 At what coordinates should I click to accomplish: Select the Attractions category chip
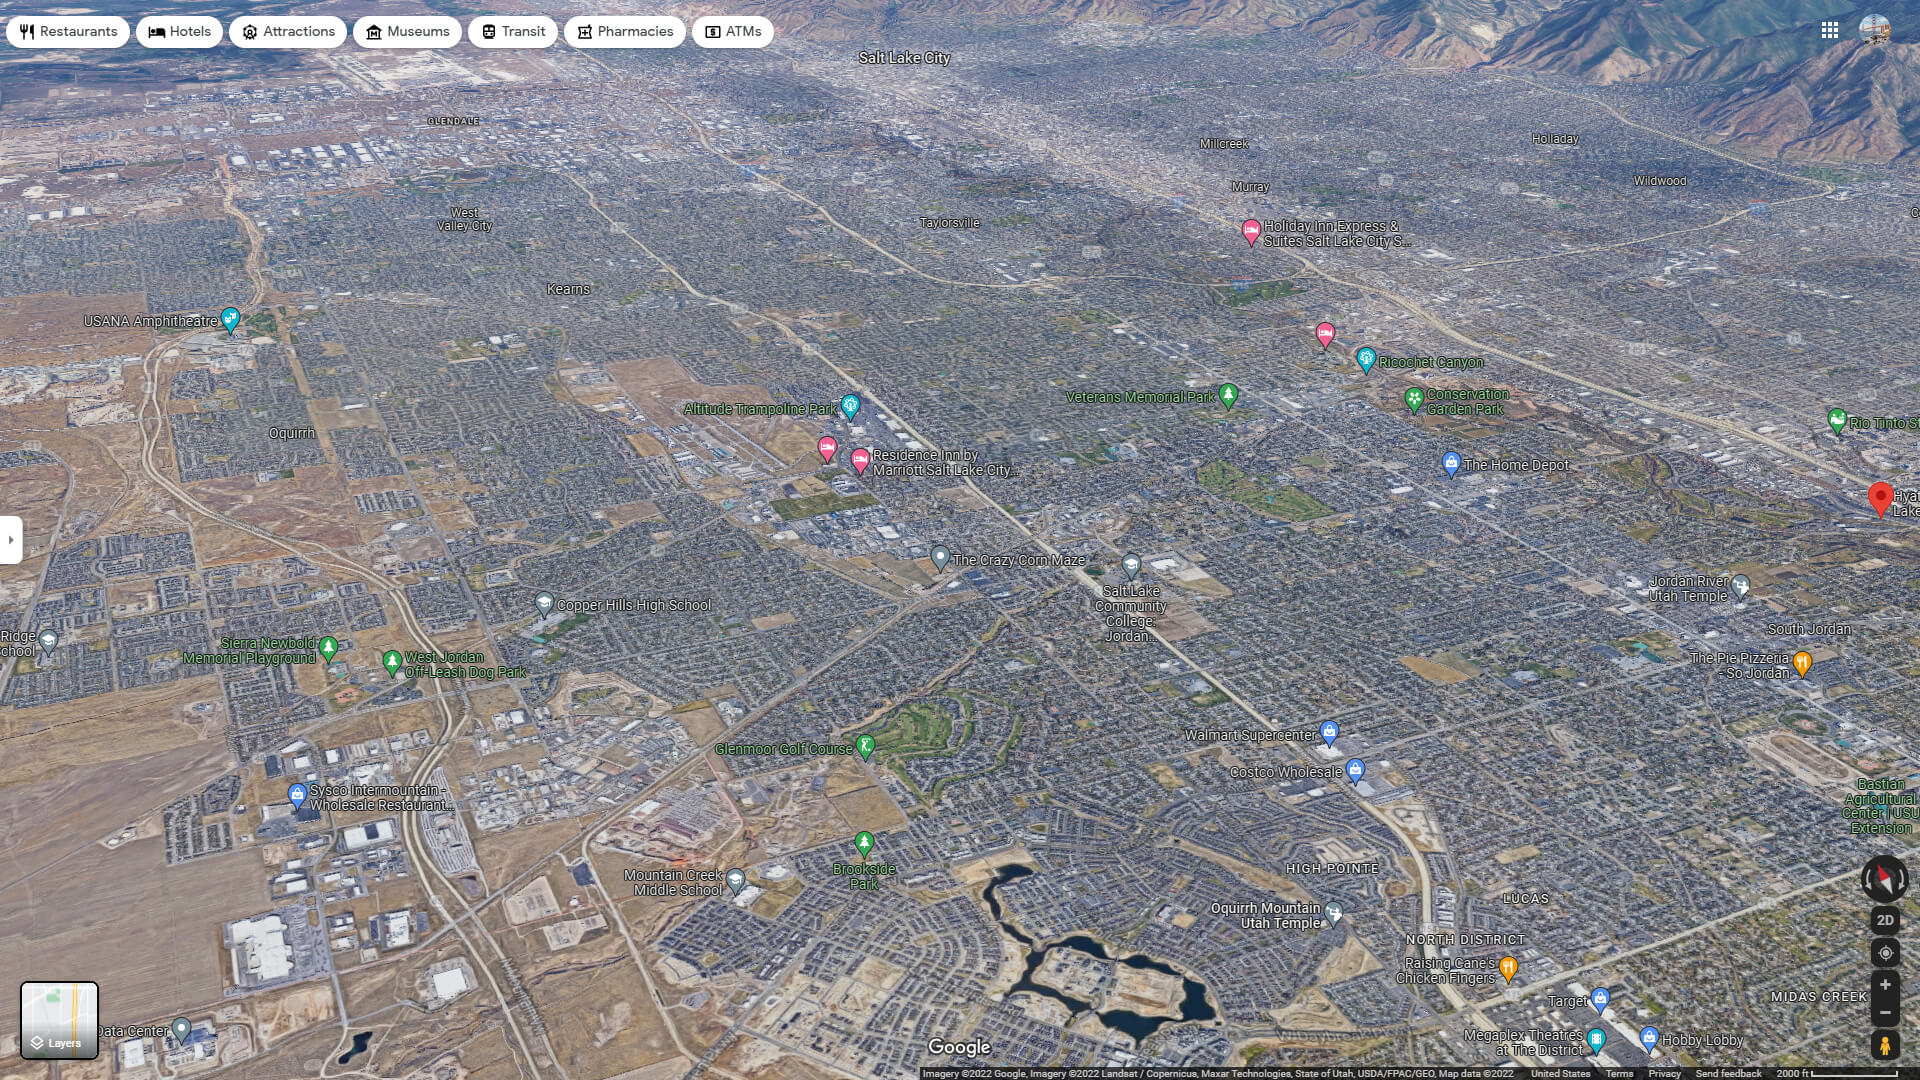click(x=288, y=31)
